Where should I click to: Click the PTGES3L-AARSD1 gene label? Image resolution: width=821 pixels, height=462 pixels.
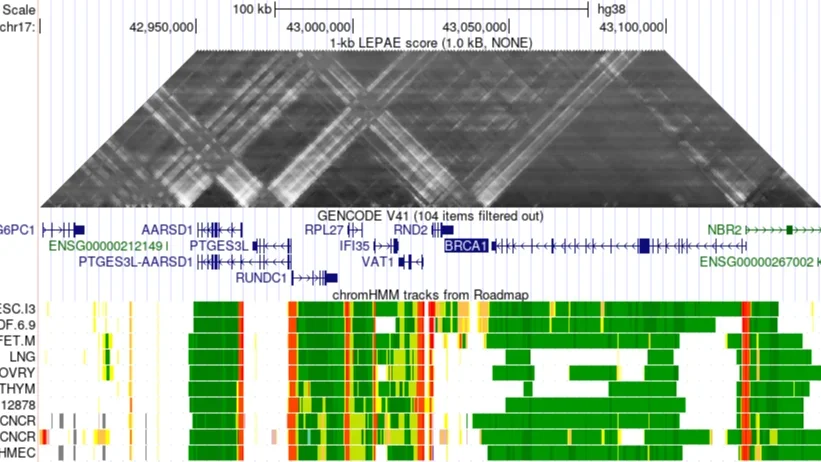point(135,261)
